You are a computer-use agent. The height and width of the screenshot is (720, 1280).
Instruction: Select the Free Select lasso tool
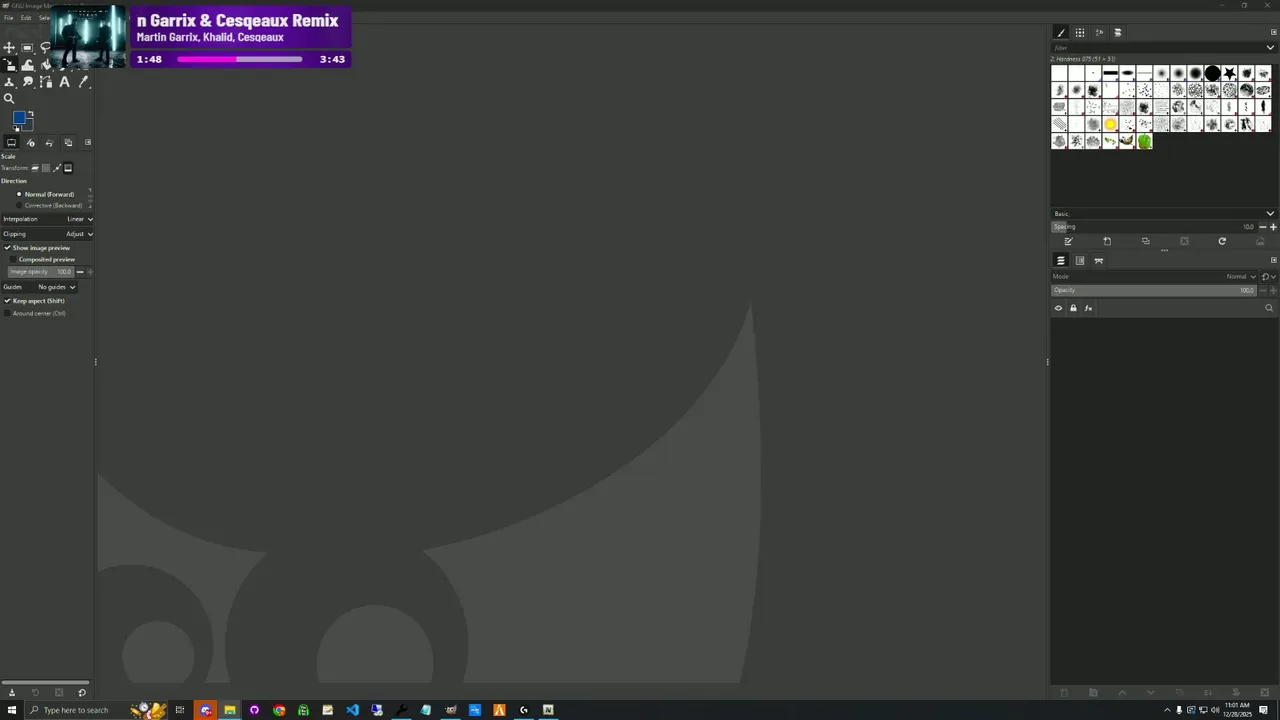coord(45,47)
